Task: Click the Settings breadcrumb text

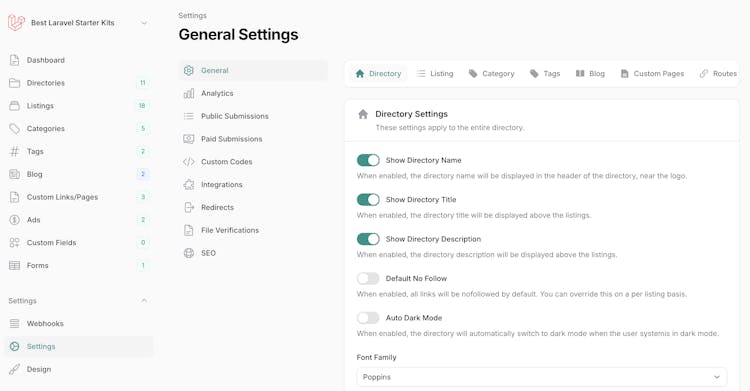Action: (192, 15)
